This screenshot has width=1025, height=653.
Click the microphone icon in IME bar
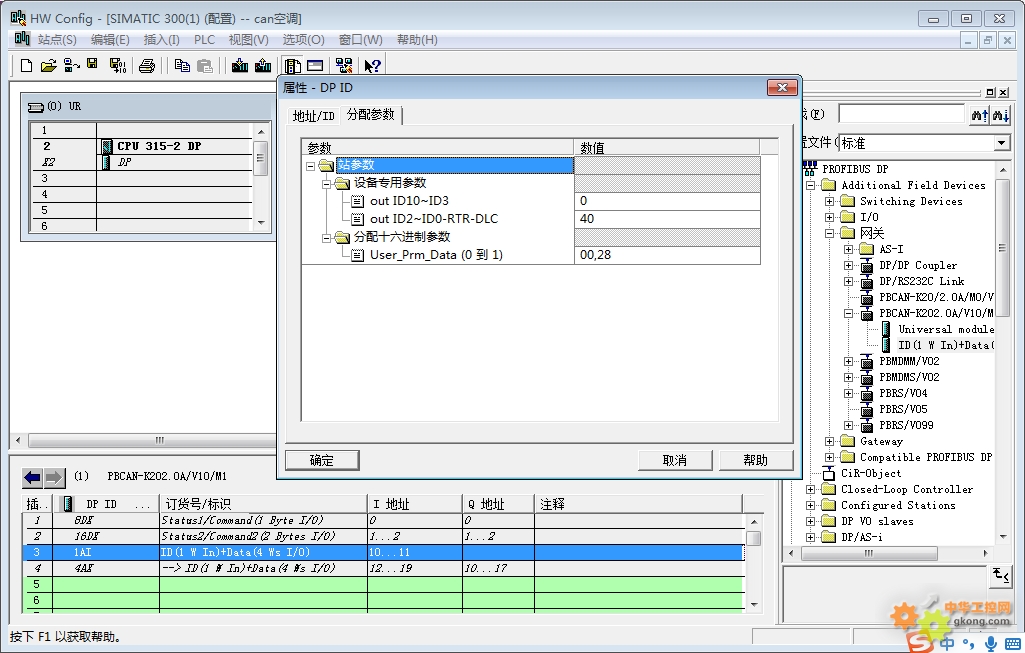(x=991, y=643)
